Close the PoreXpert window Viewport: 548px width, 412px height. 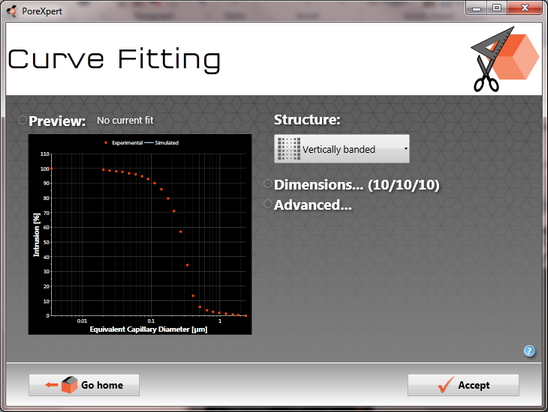(x=525, y=8)
